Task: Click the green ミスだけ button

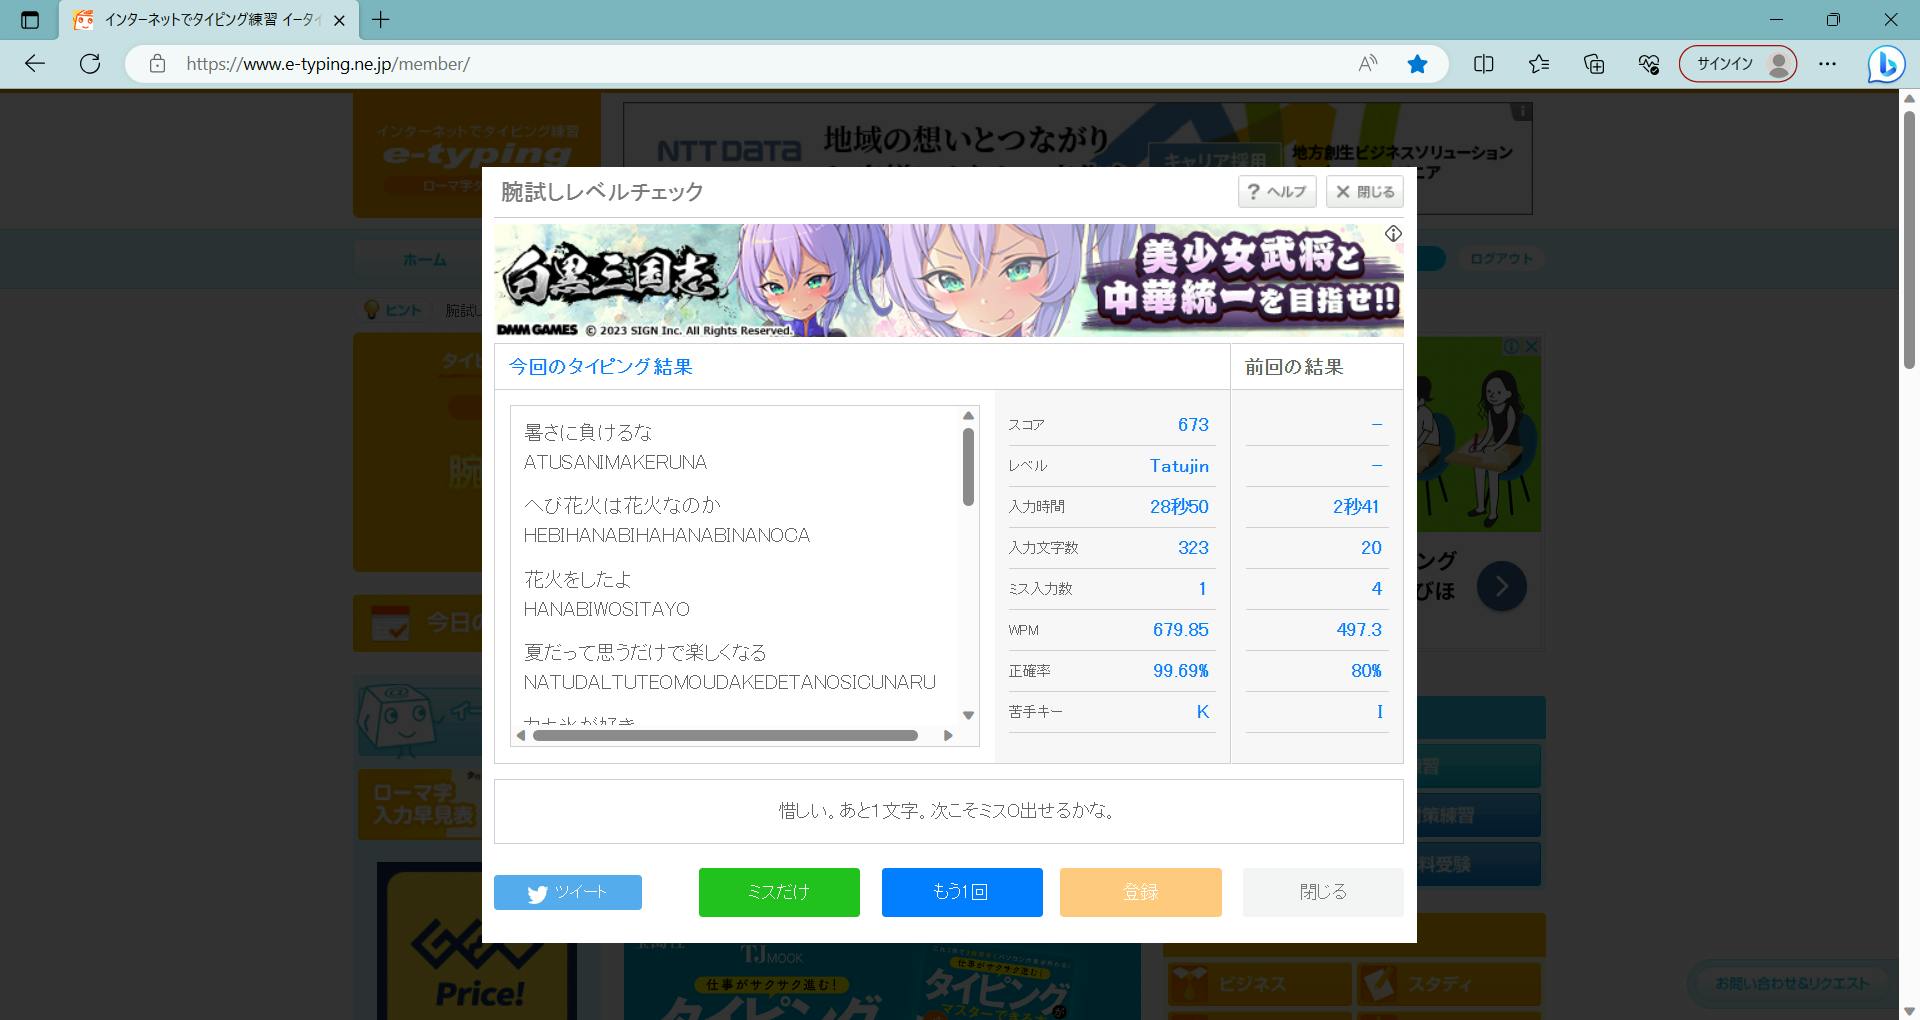Action: [778, 892]
